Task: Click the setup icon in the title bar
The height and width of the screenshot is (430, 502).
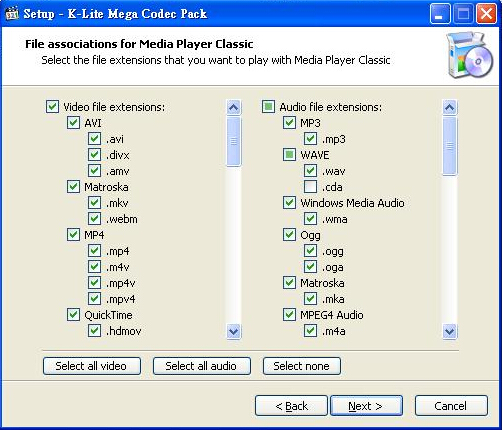Action: pos(12,13)
